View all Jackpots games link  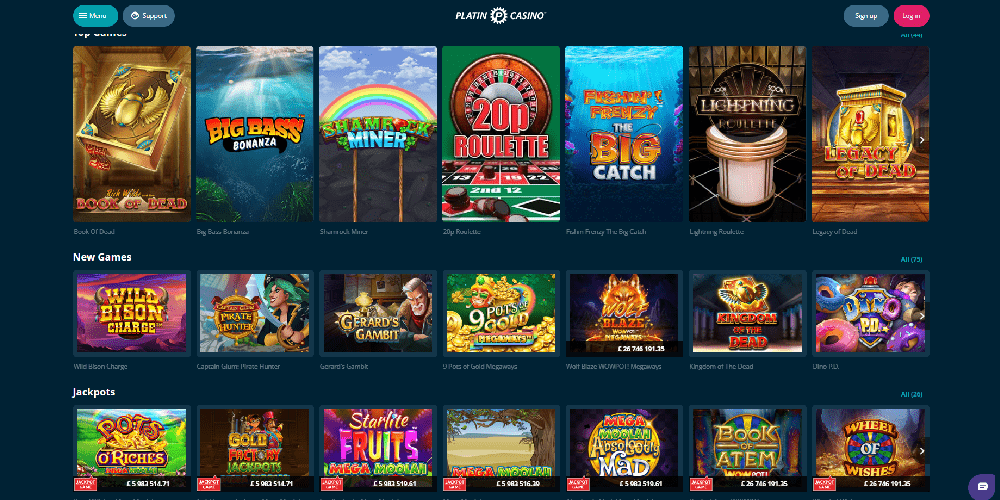coord(911,395)
